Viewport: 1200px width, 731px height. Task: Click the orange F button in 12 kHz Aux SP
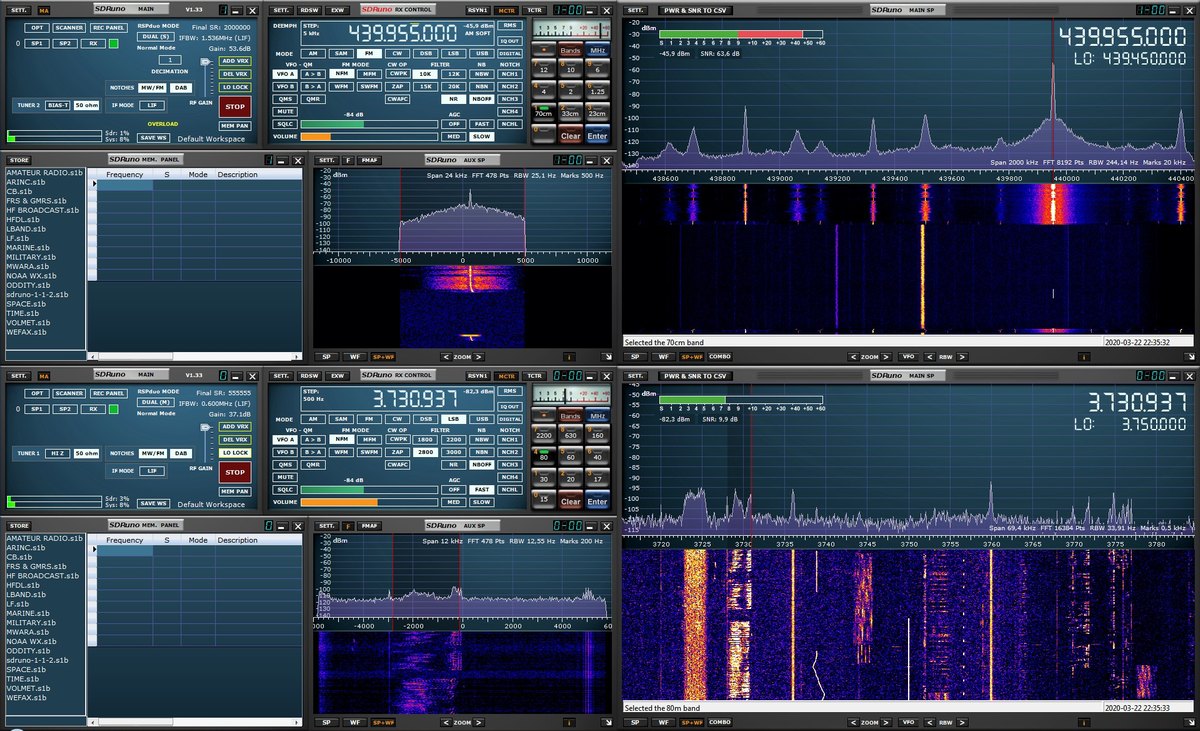[x=348, y=525]
